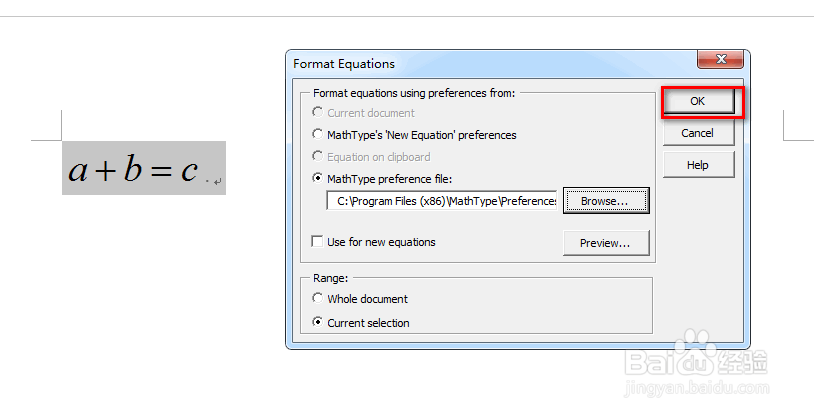814x416 pixels.
Task: Set range to Whole document
Action: [317, 299]
